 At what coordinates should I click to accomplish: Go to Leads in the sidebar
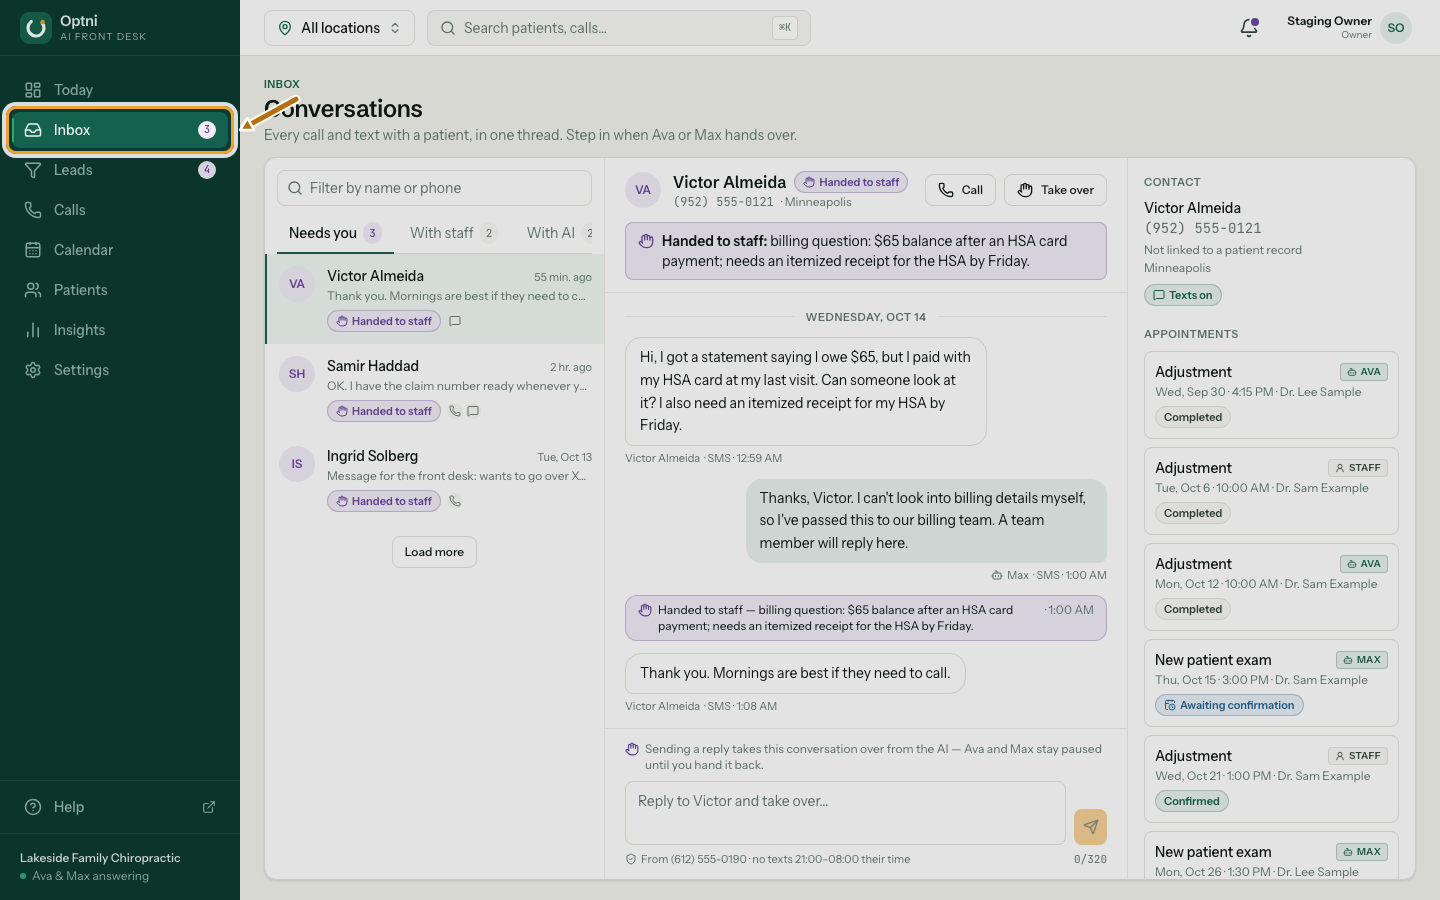point(120,170)
